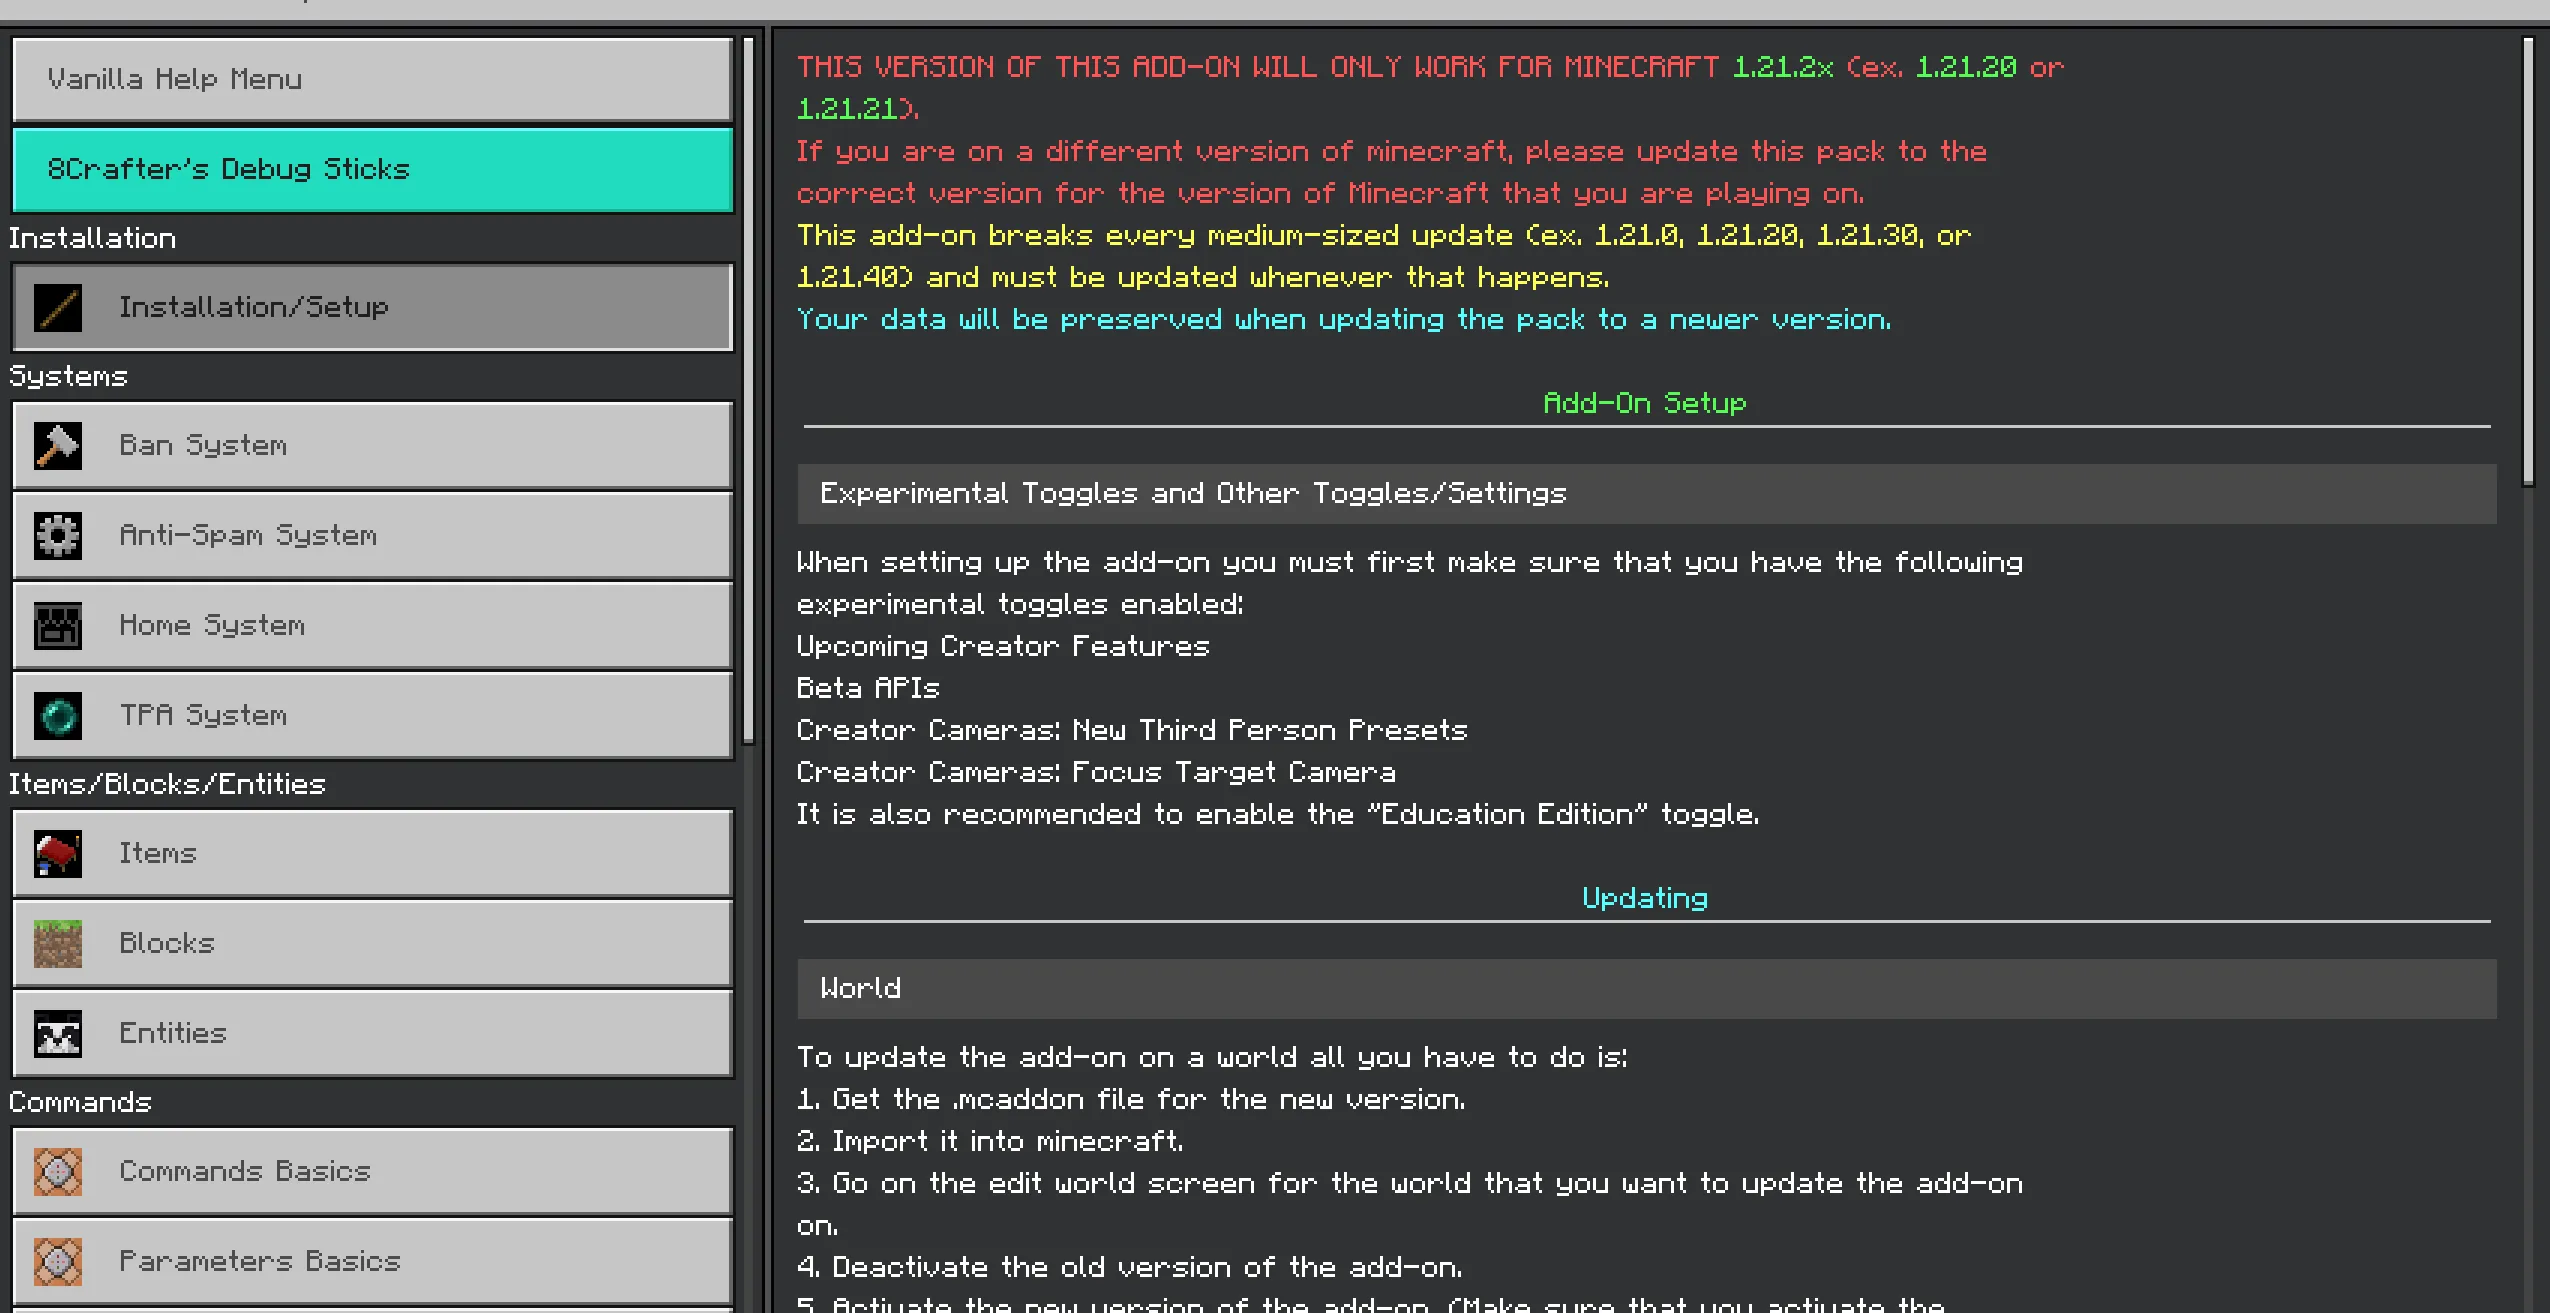Click the Entities mob face icon
The height and width of the screenshot is (1313, 2550).
pos(58,1034)
